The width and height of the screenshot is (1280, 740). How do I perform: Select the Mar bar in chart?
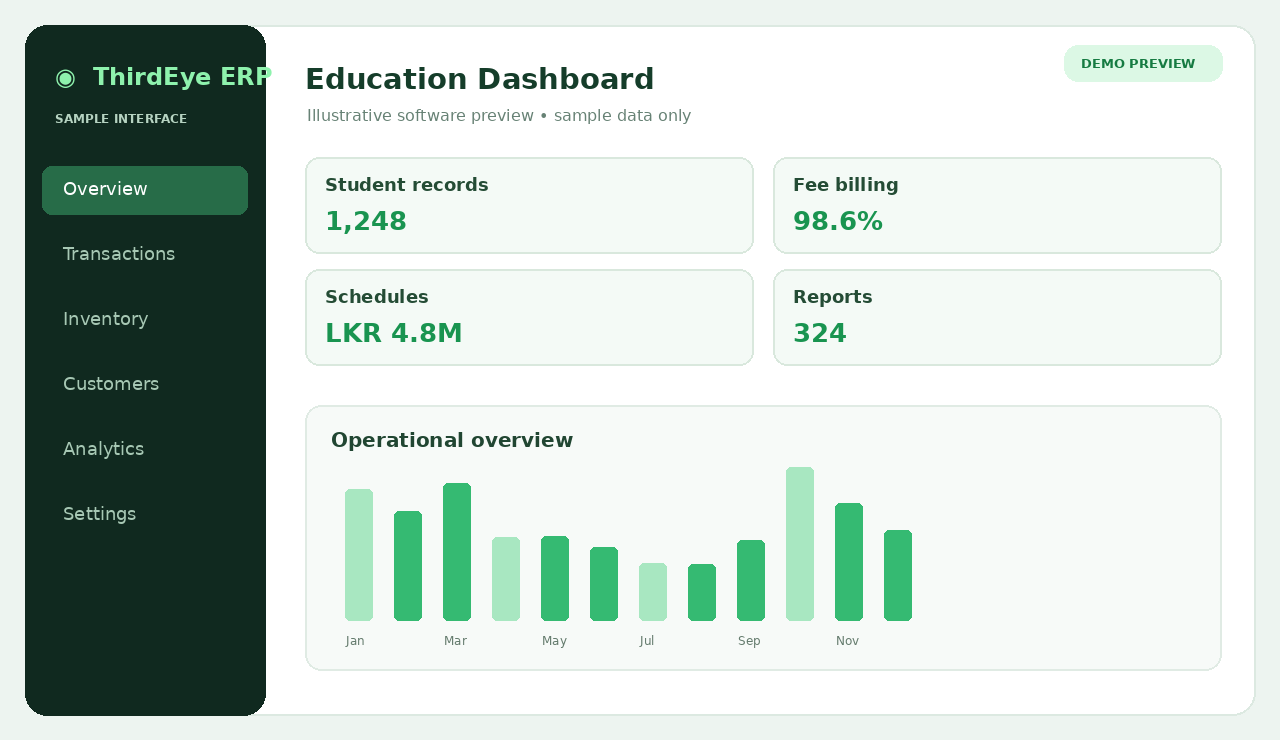point(457,552)
